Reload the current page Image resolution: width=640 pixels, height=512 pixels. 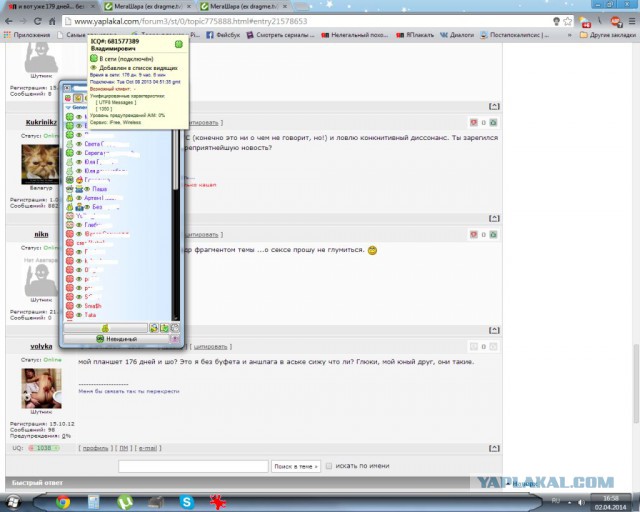pyautogui.click(x=38, y=21)
